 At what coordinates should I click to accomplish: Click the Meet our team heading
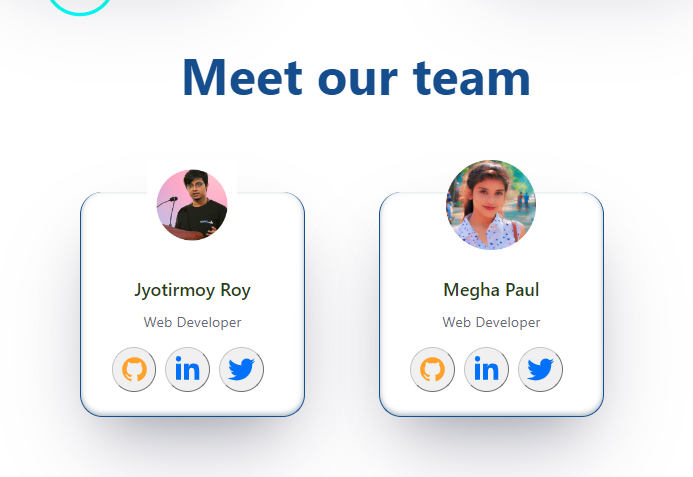point(356,78)
